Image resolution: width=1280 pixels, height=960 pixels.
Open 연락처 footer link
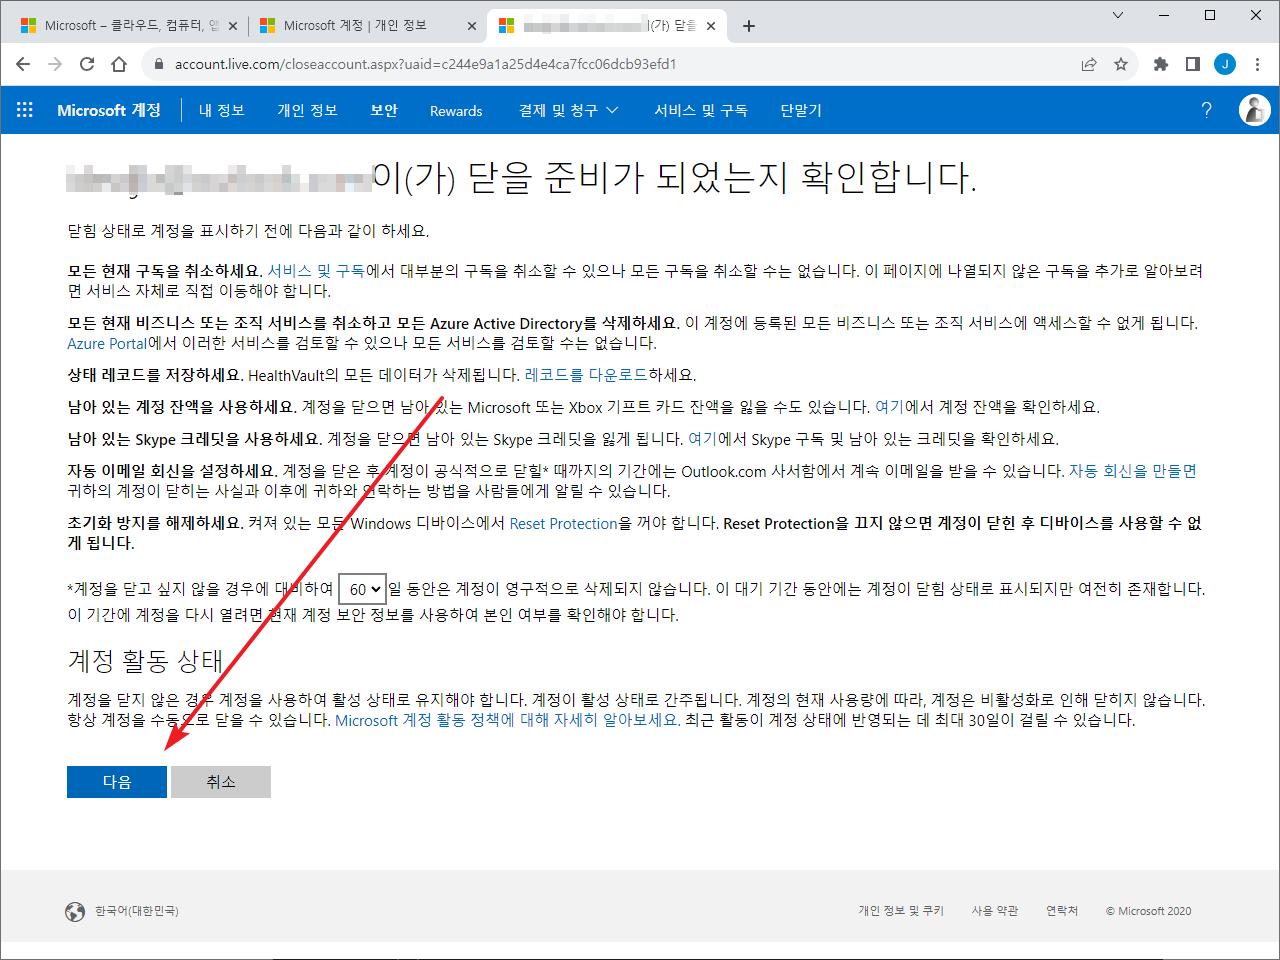(1062, 911)
